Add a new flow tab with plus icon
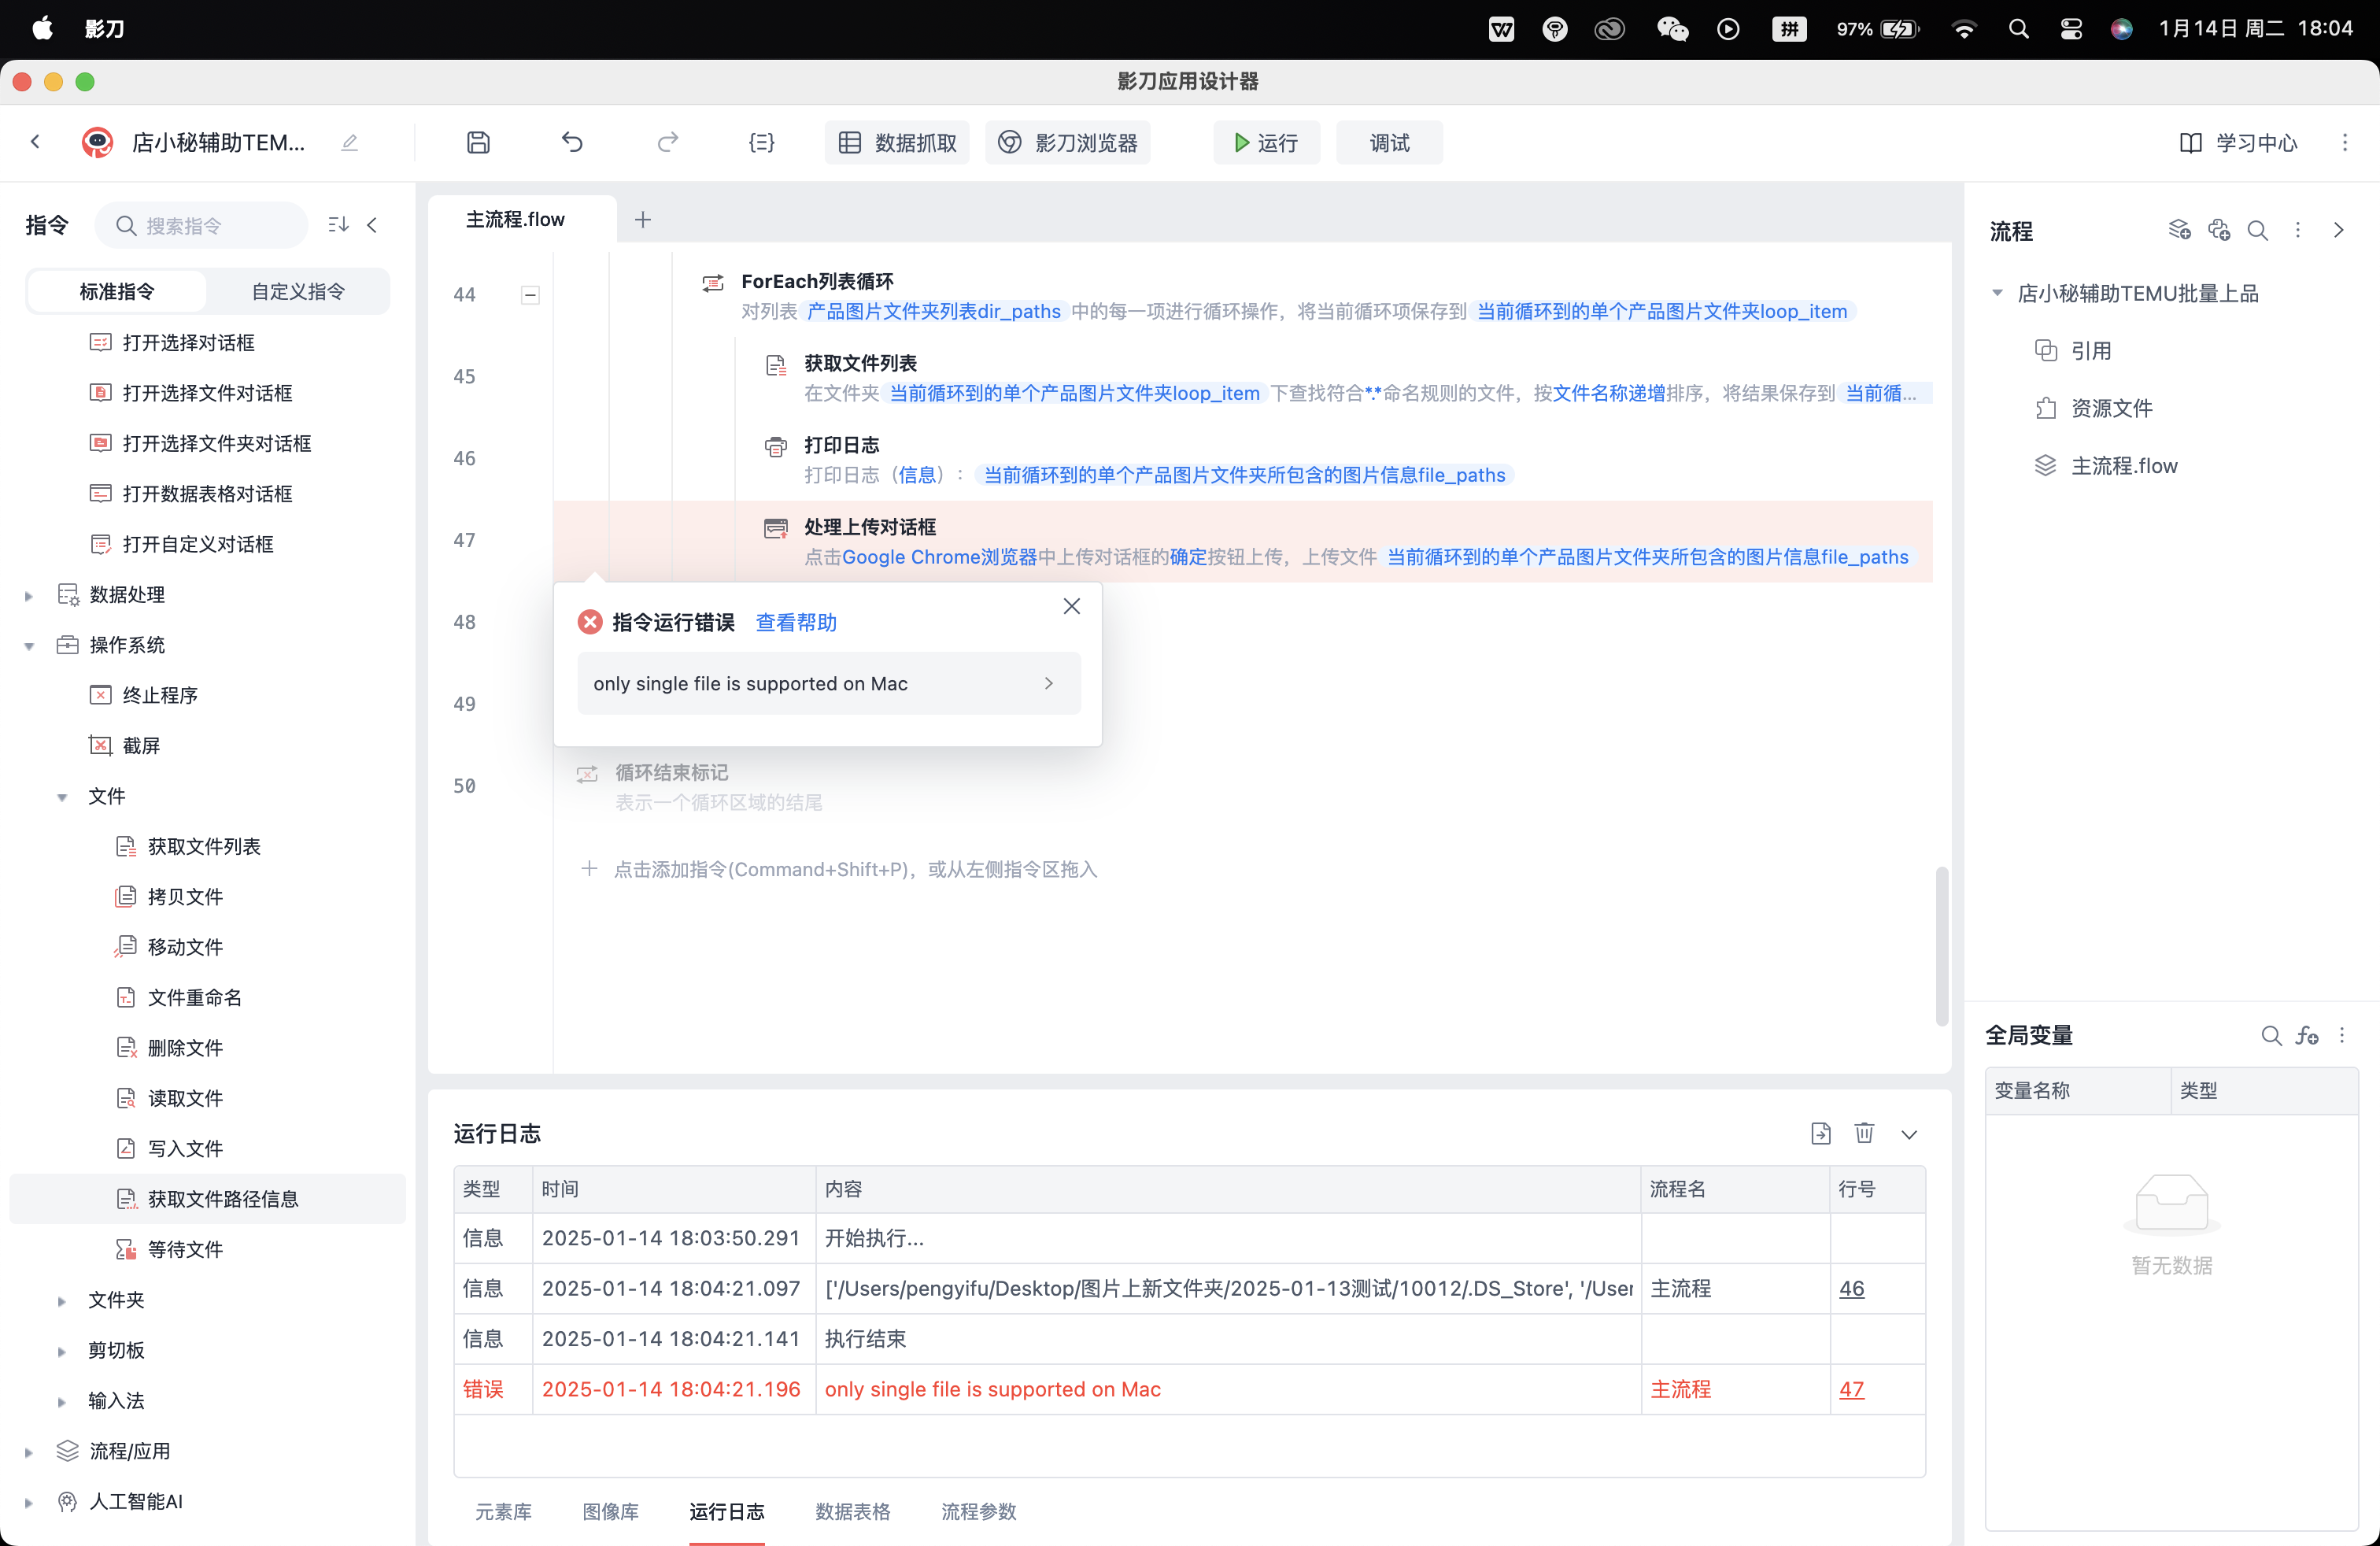 (643, 219)
